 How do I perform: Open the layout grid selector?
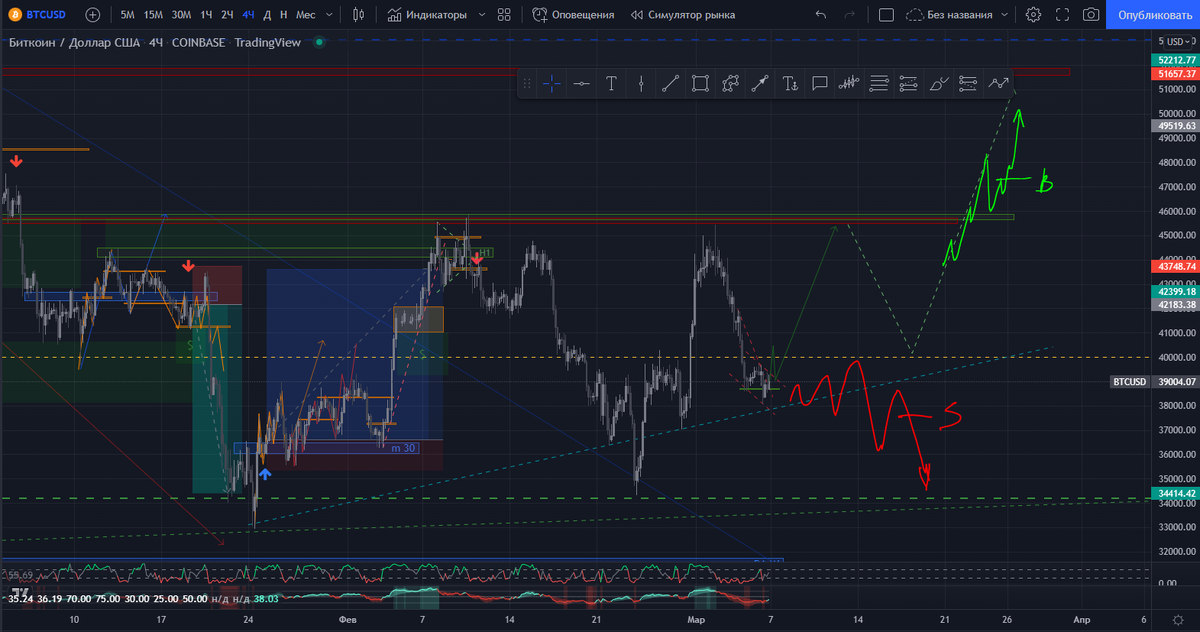point(503,15)
